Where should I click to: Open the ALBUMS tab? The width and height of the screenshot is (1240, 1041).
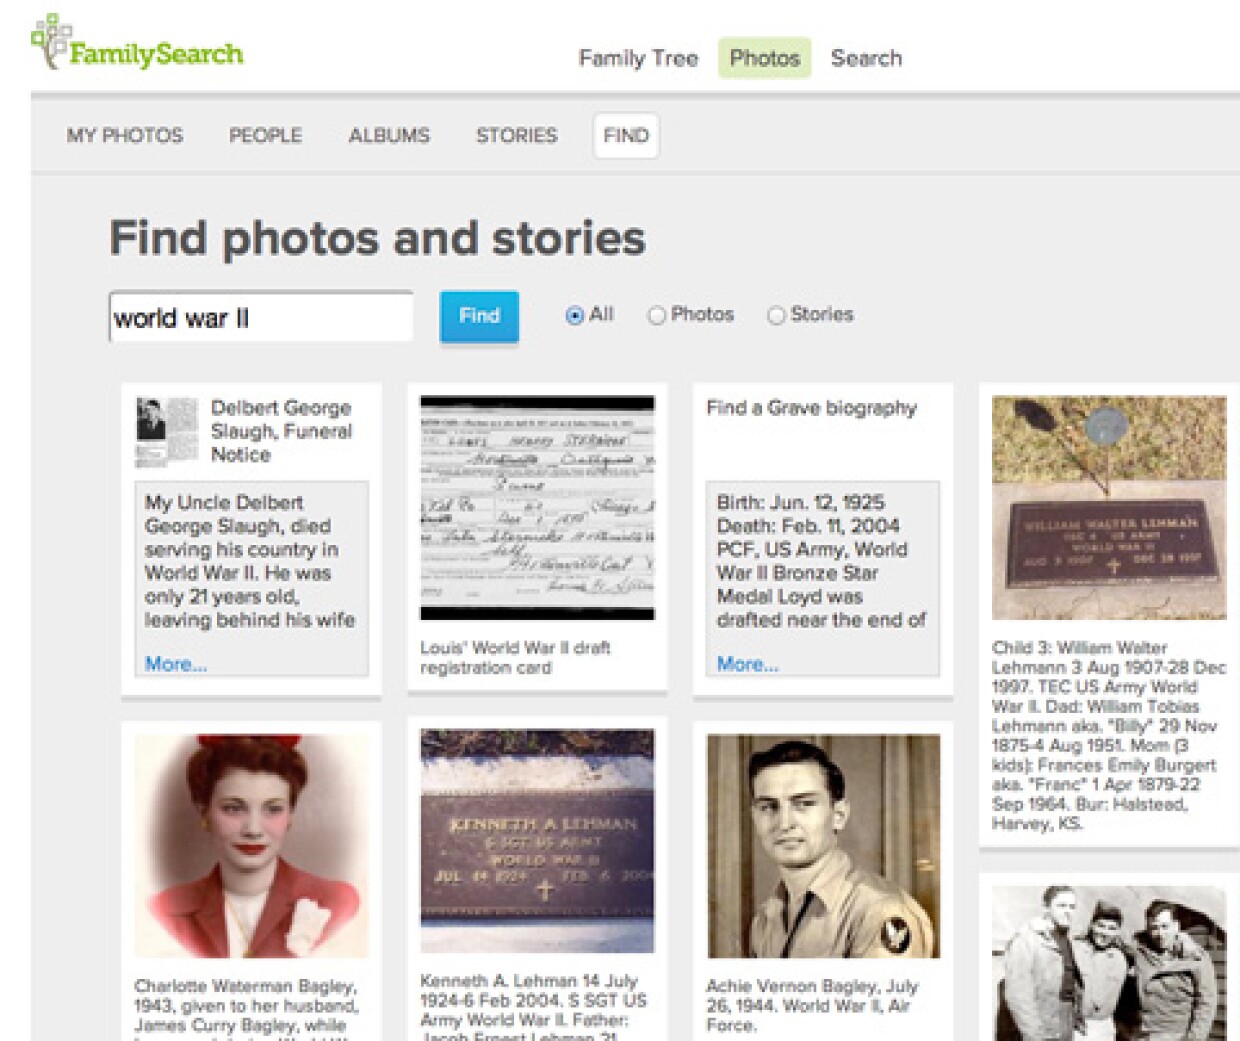pos(389,135)
